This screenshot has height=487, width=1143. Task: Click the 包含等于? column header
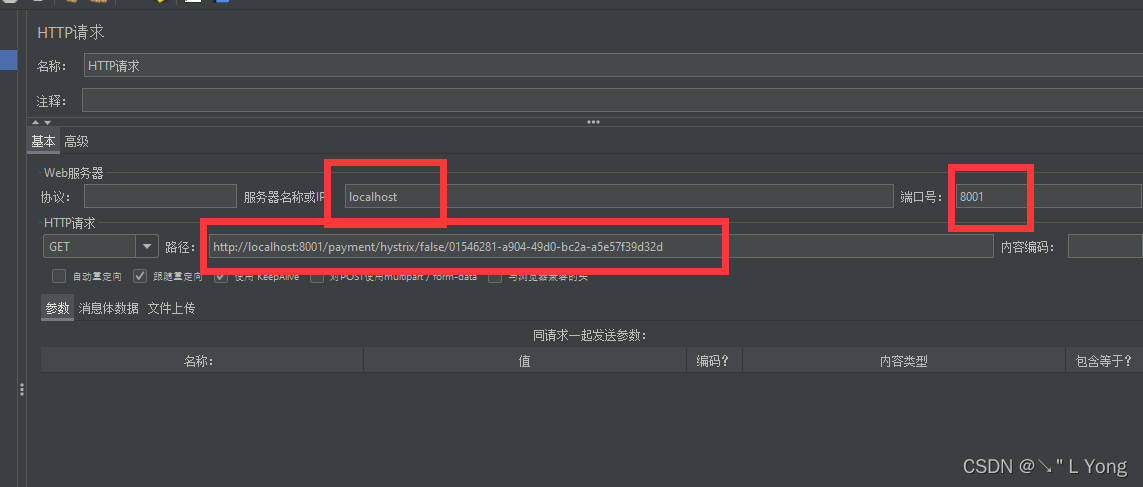pyautogui.click(x=1104, y=361)
